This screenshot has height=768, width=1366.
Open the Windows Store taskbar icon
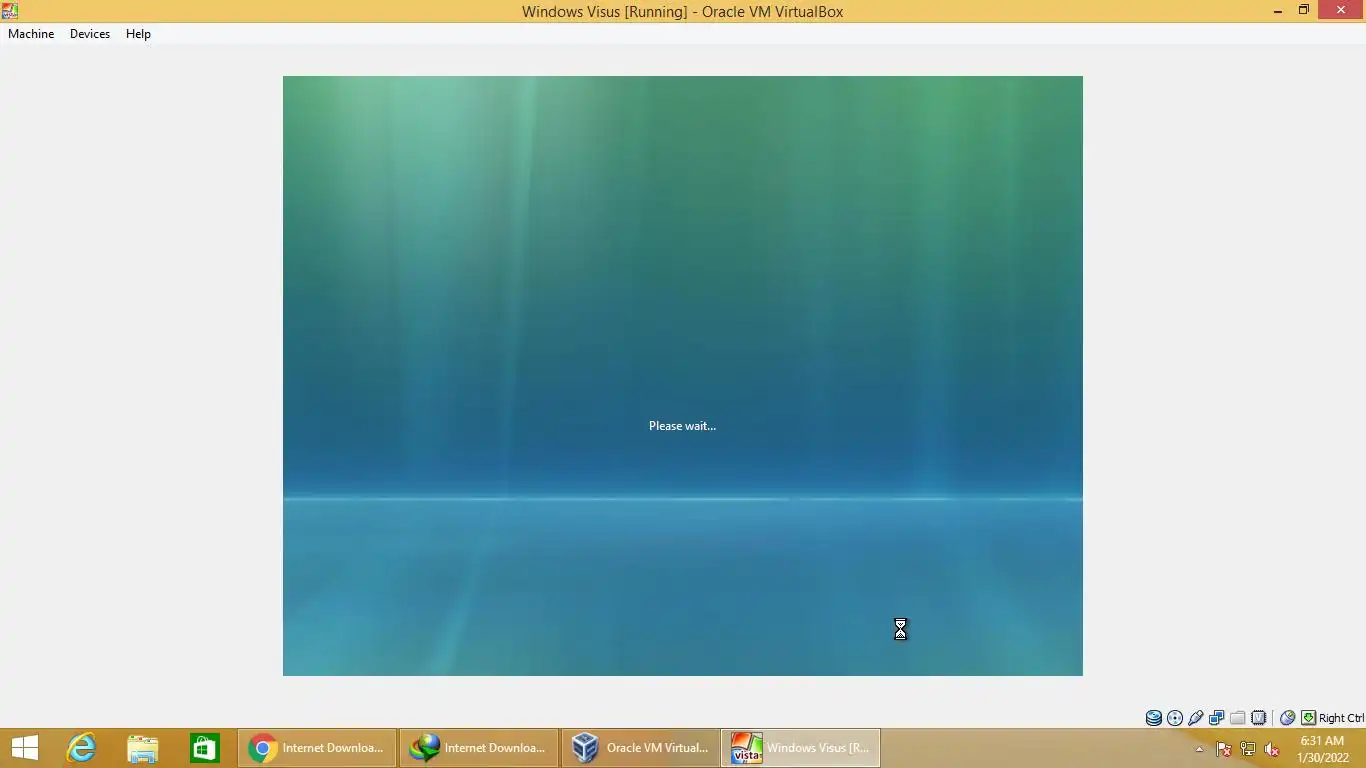pos(205,748)
